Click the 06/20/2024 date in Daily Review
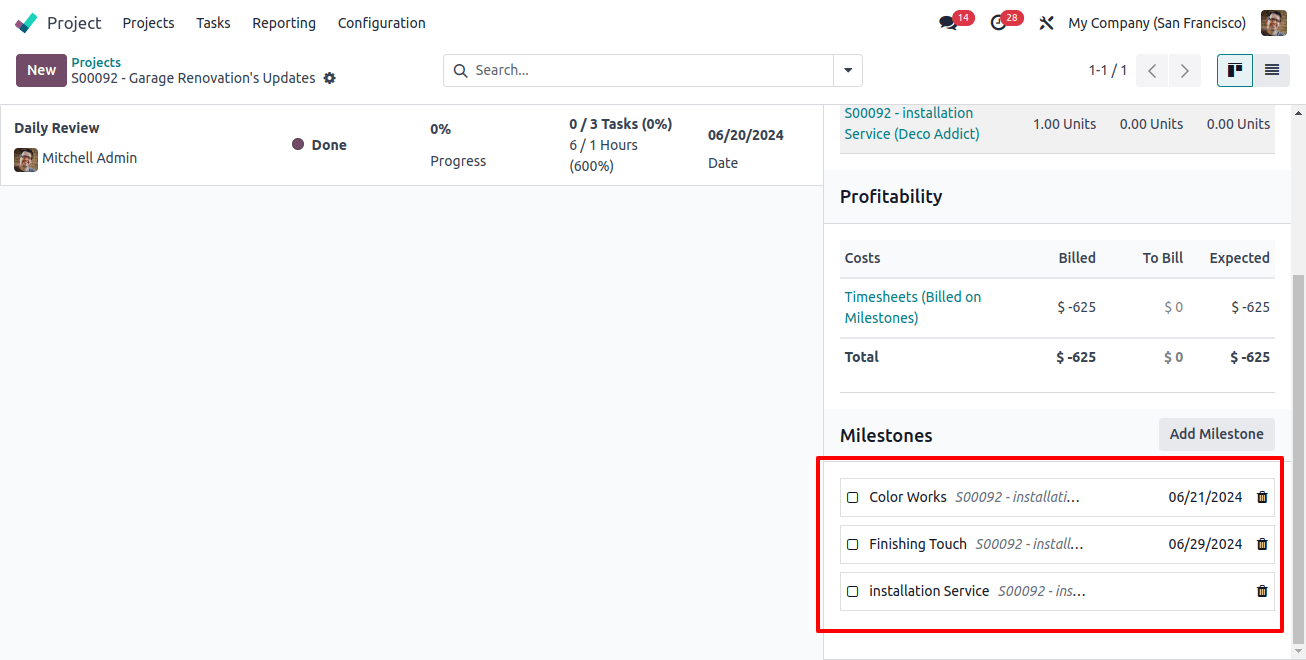 (746, 135)
